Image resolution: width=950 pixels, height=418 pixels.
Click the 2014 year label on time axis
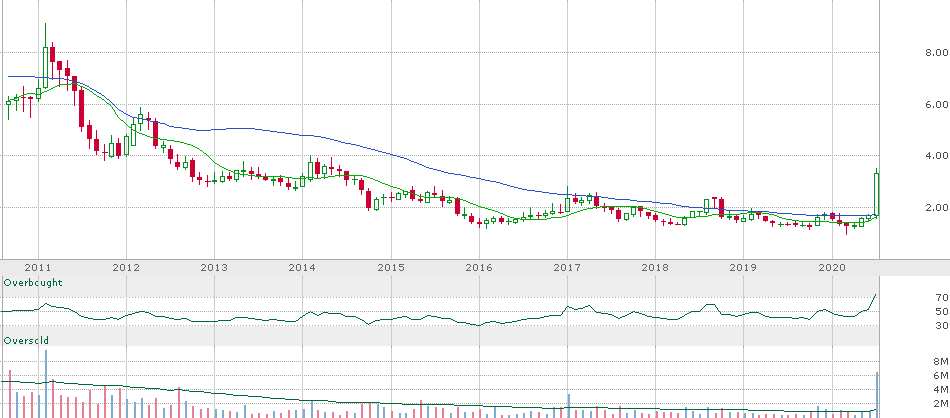point(302,267)
